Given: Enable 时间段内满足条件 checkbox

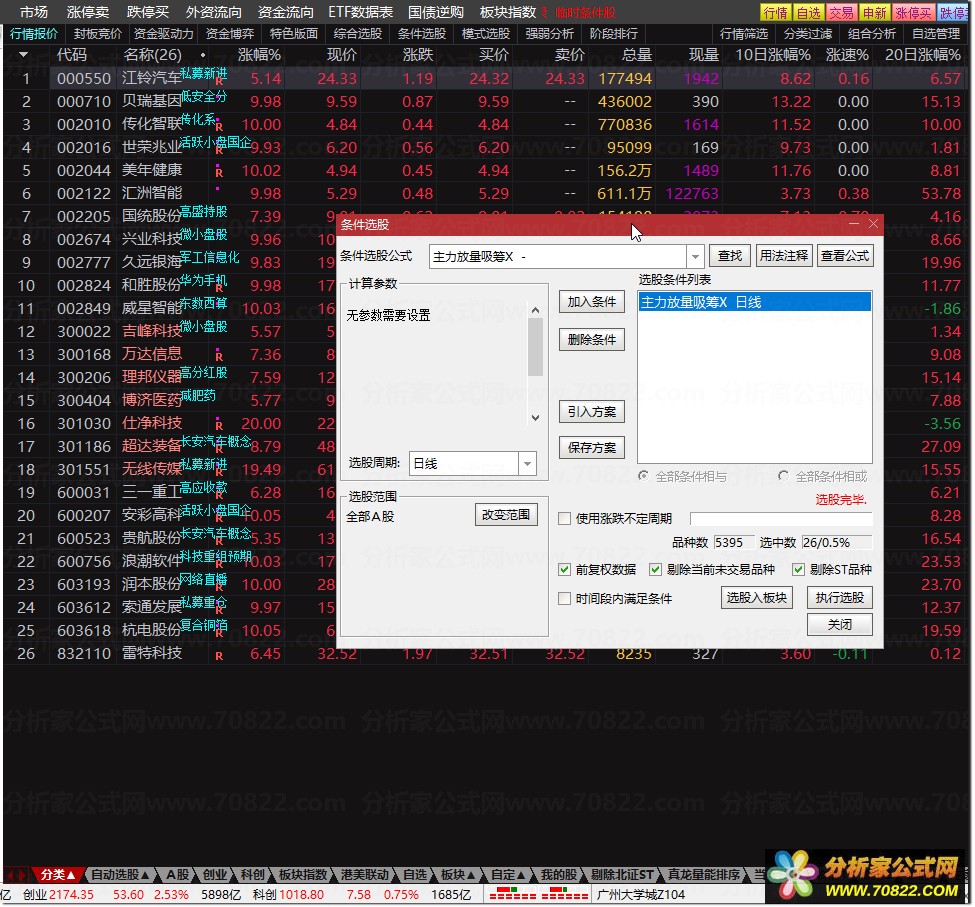Looking at the screenshot, I should [565, 599].
